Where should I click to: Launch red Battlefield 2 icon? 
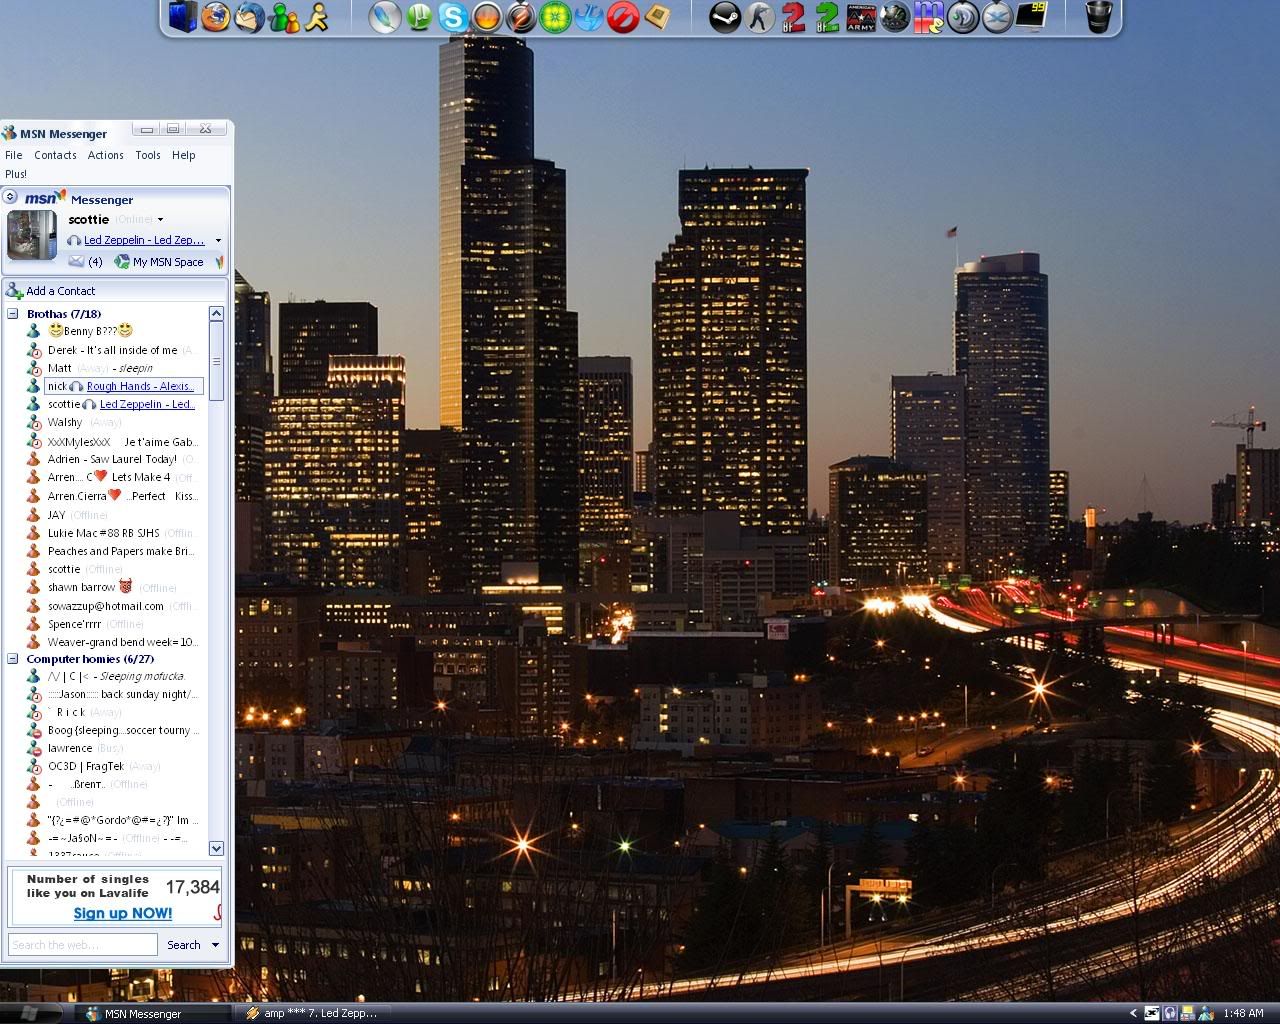793,17
